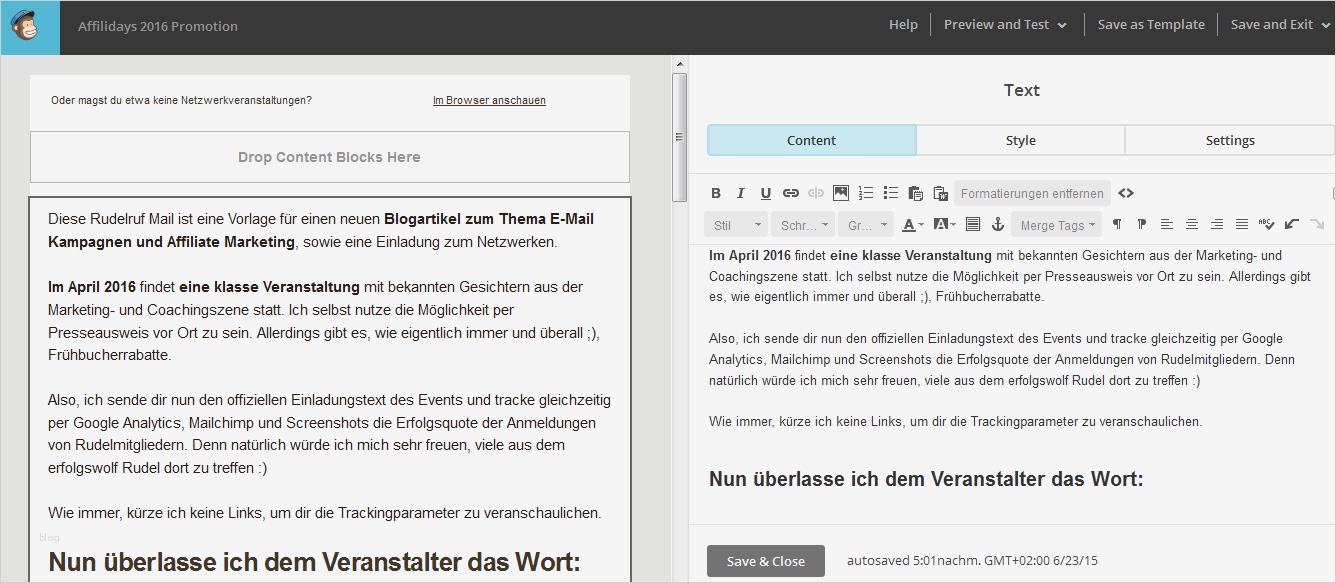Insert a numbered list
The image size is (1336, 583).
pos(866,193)
